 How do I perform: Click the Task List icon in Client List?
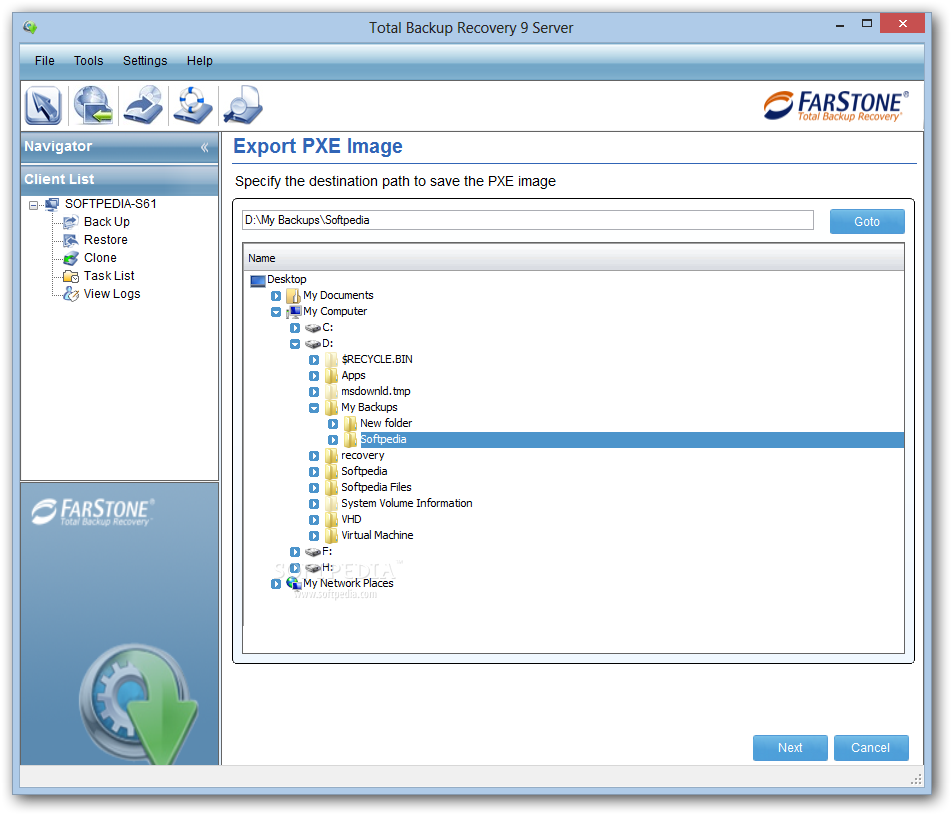click(x=71, y=276)
